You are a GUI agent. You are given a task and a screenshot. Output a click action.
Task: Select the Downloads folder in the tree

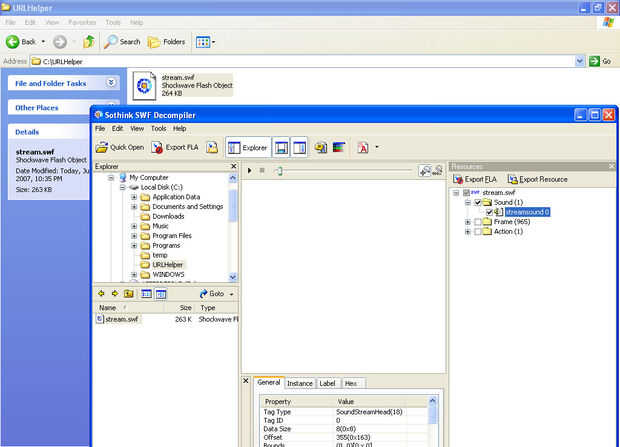click(x=168, y=216)
